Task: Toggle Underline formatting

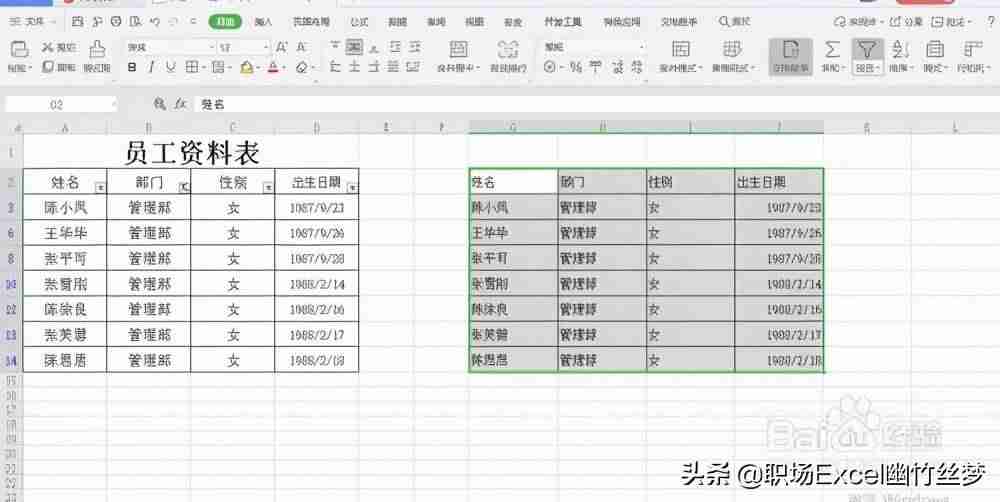Action: point(170,67)
